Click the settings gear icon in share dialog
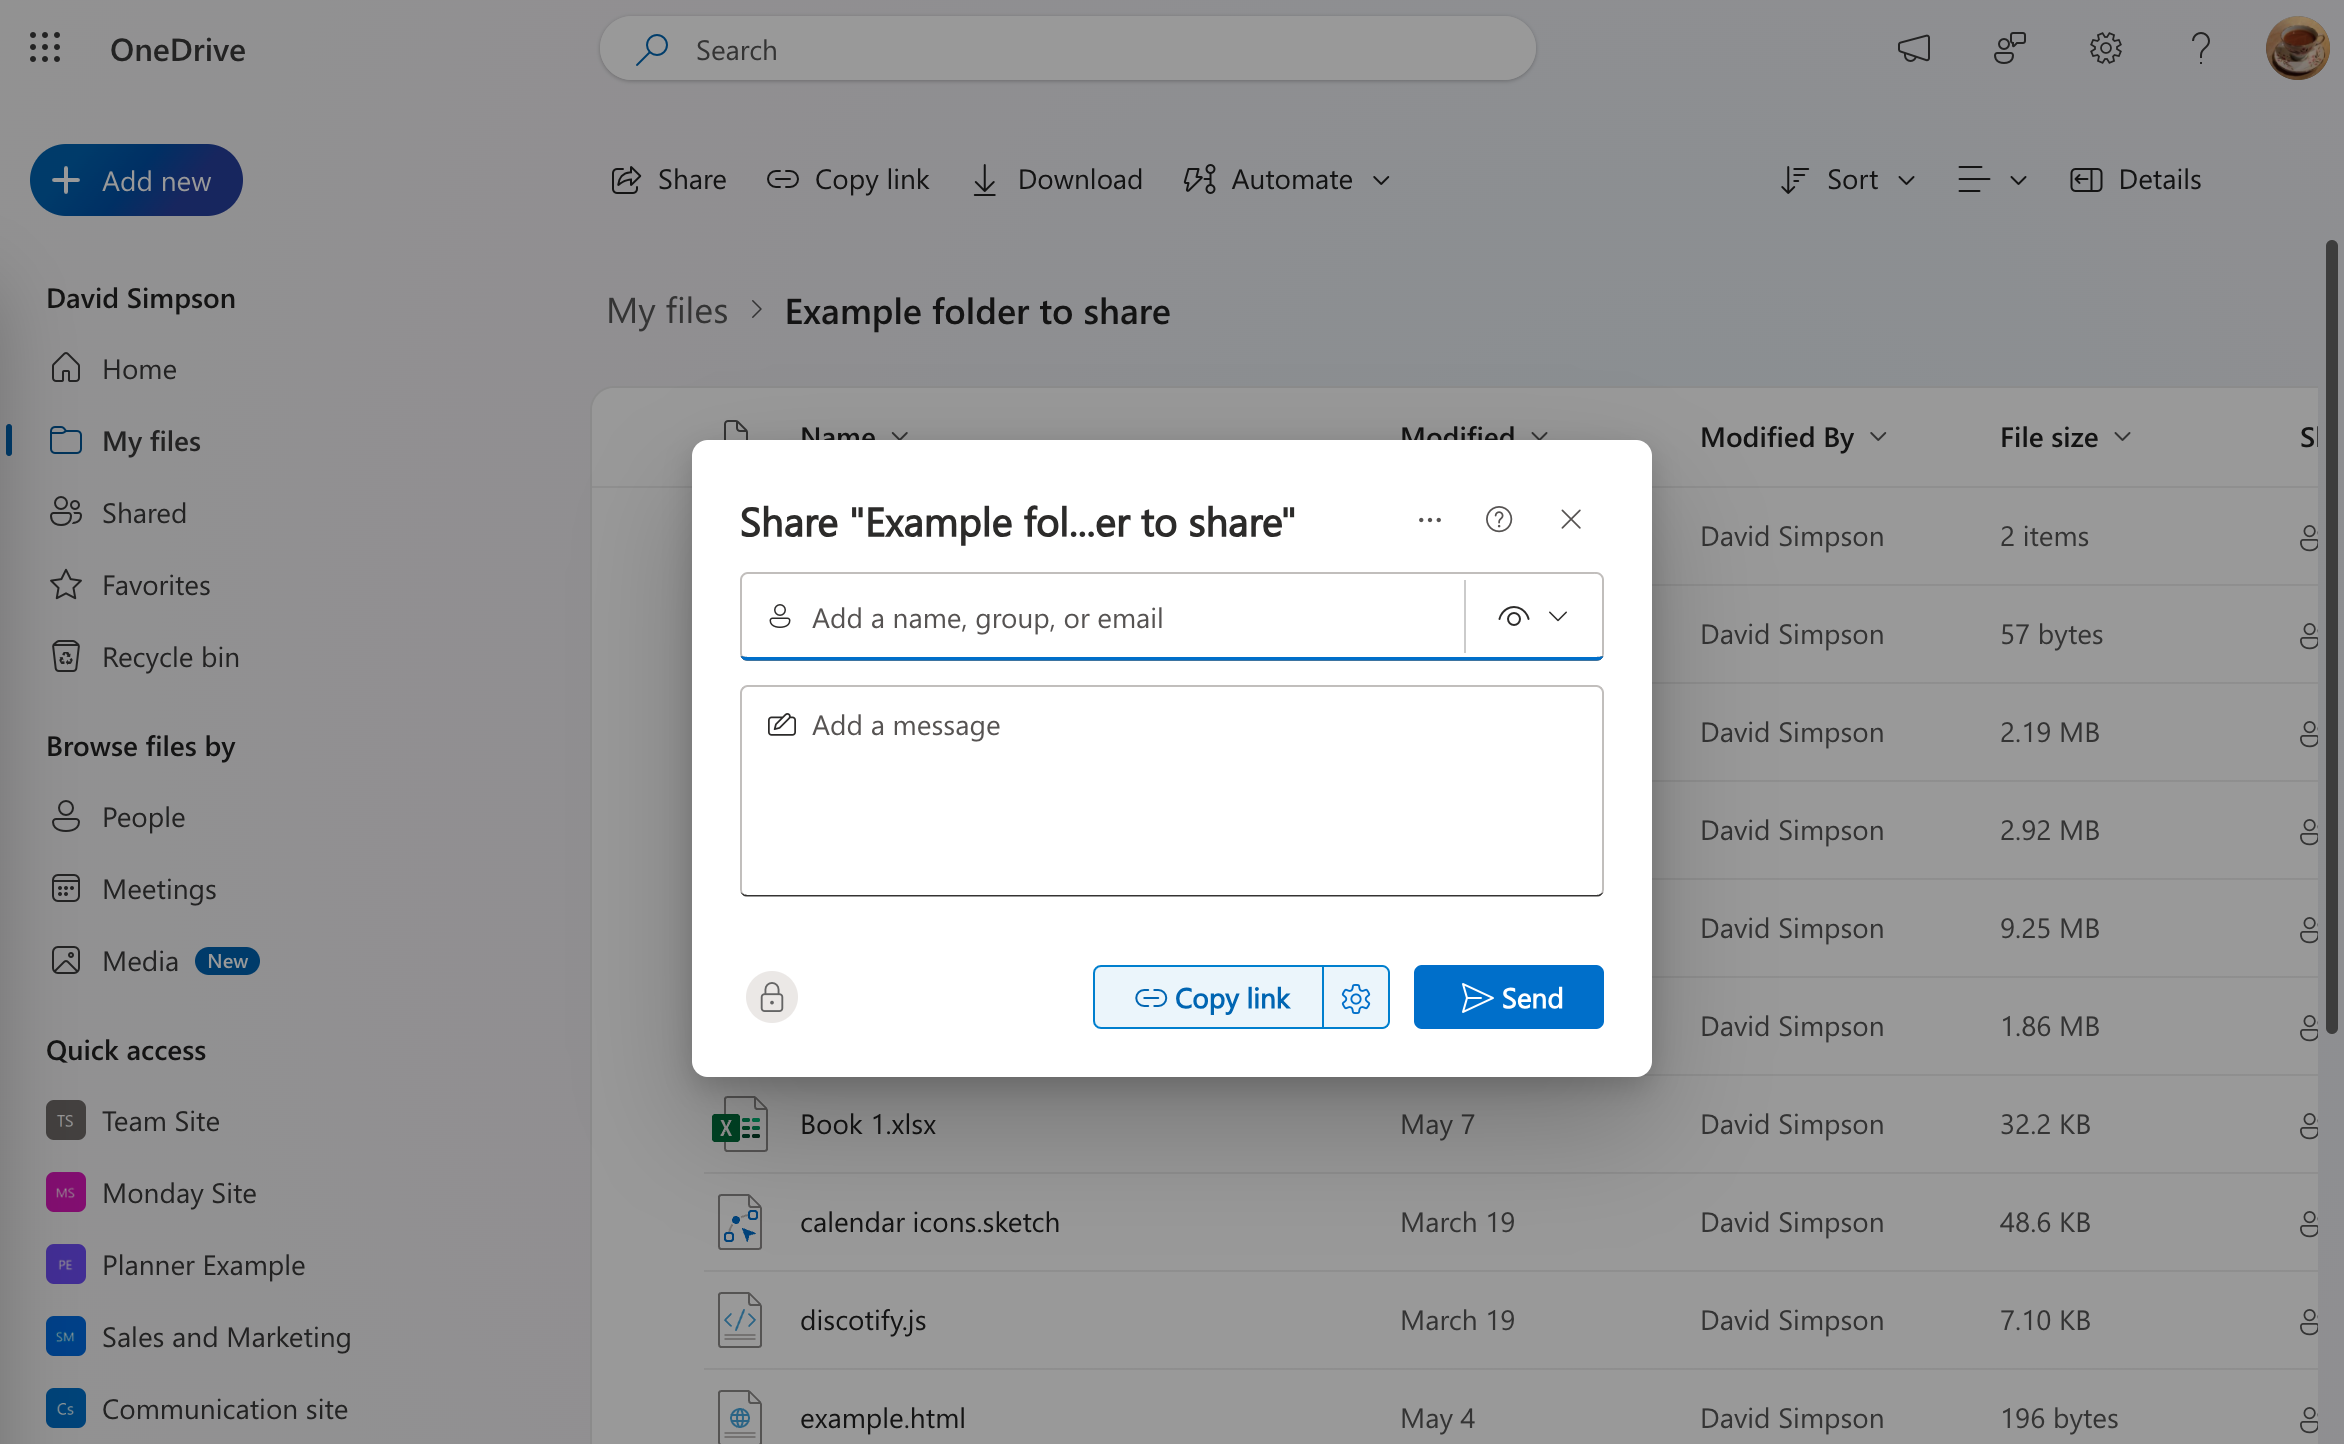This screenshot has width=2344, height=1444. pyautogui.click(x=1356, y=997)
